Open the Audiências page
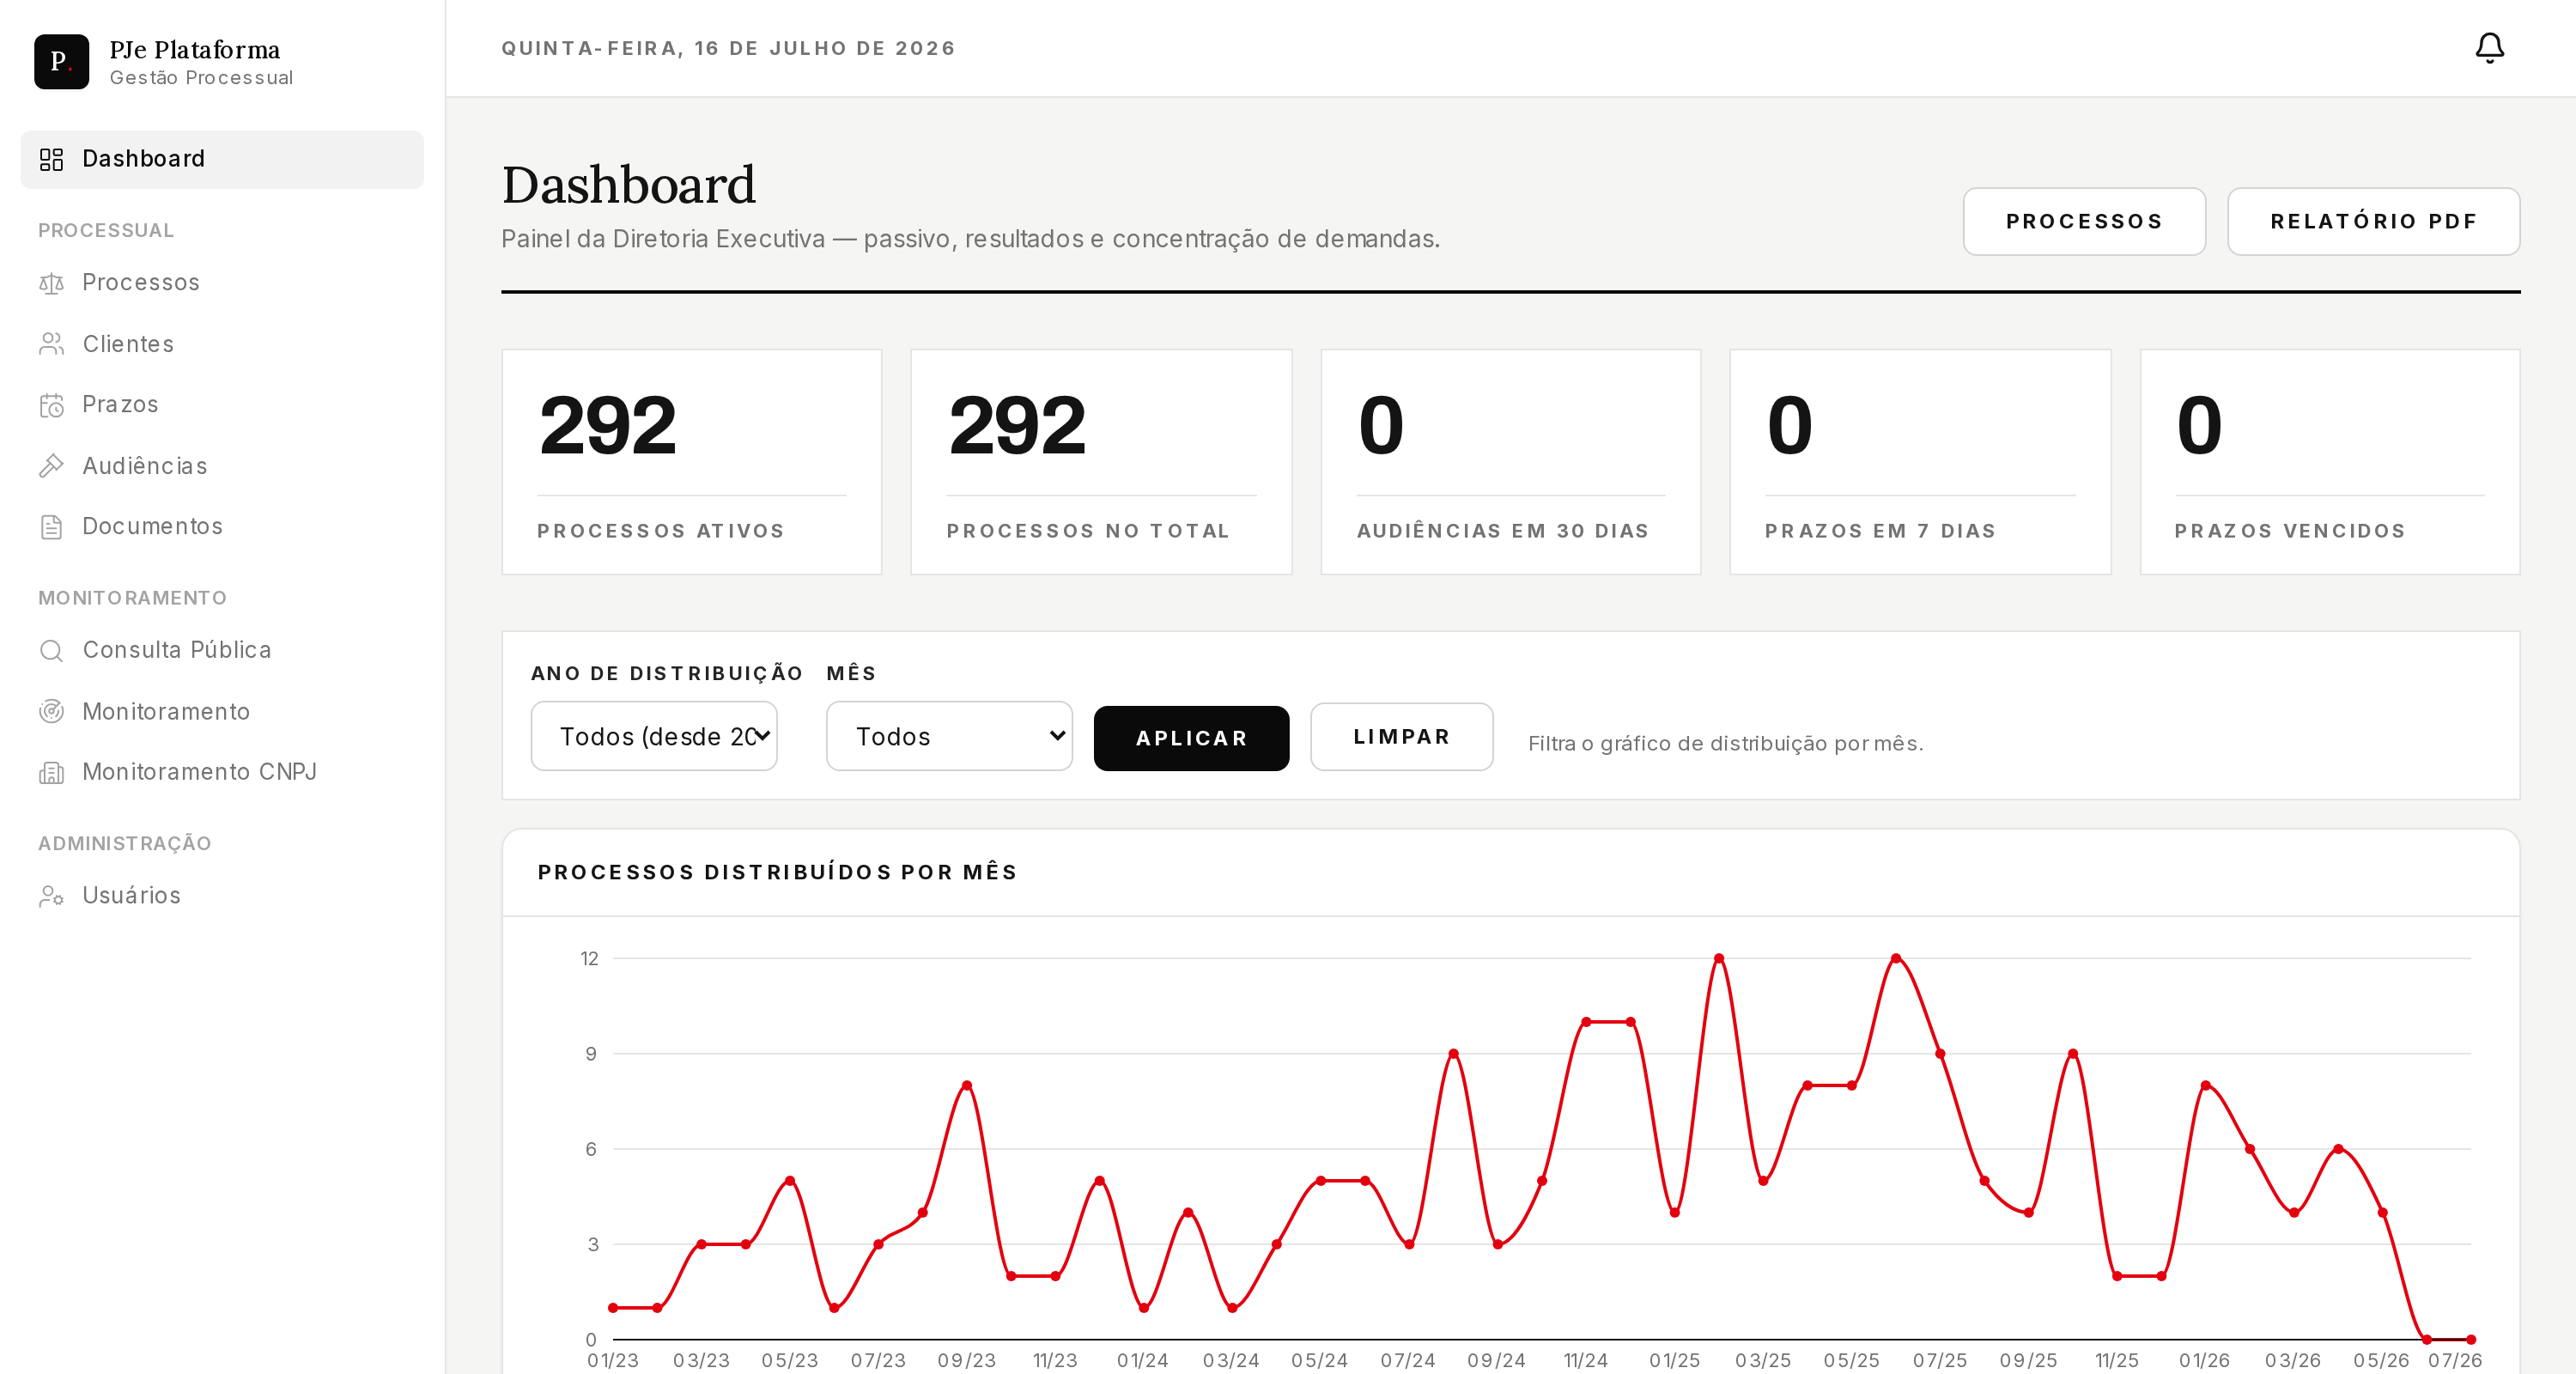Screen dimensions: 2576x1374 tap(222, 466)
